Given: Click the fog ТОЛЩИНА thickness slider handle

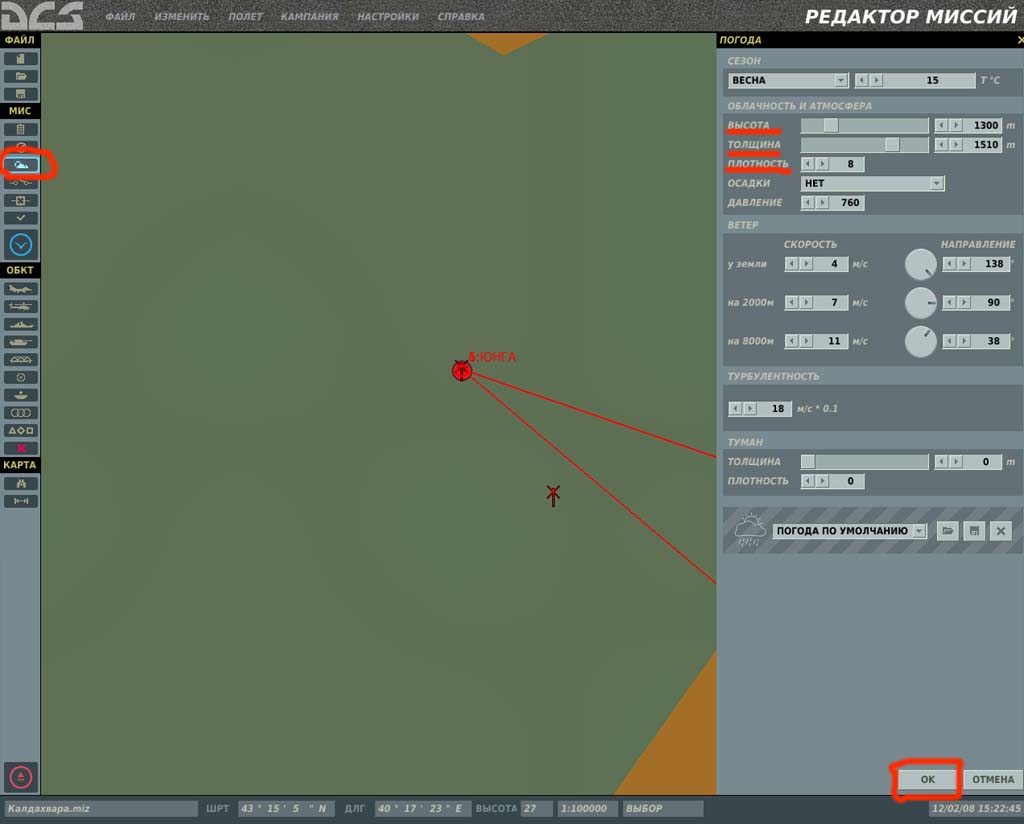Looking at the screenshot, I should (x=808, y=462).
